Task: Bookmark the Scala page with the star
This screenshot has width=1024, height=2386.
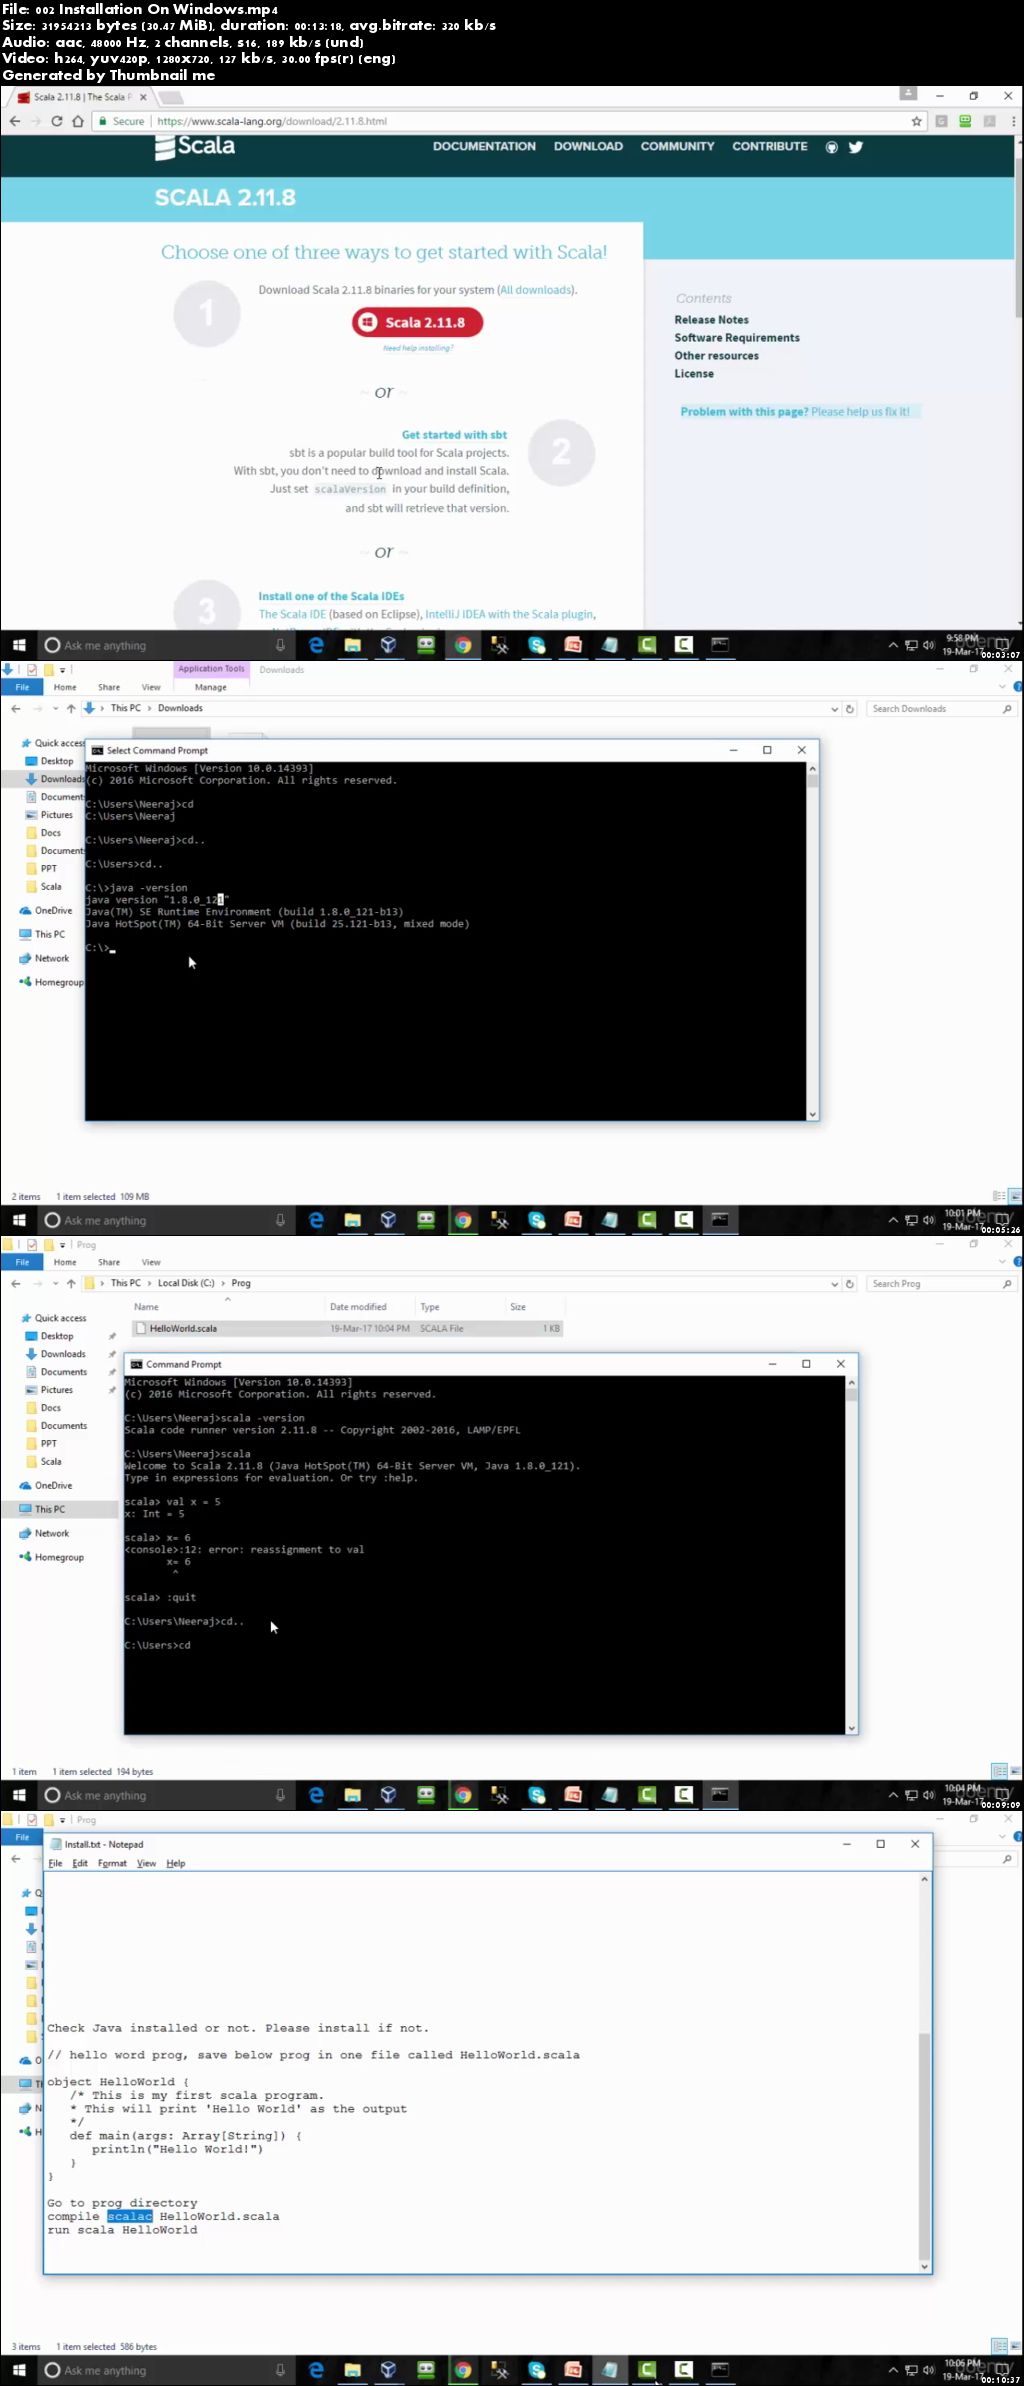Action: 916,121
